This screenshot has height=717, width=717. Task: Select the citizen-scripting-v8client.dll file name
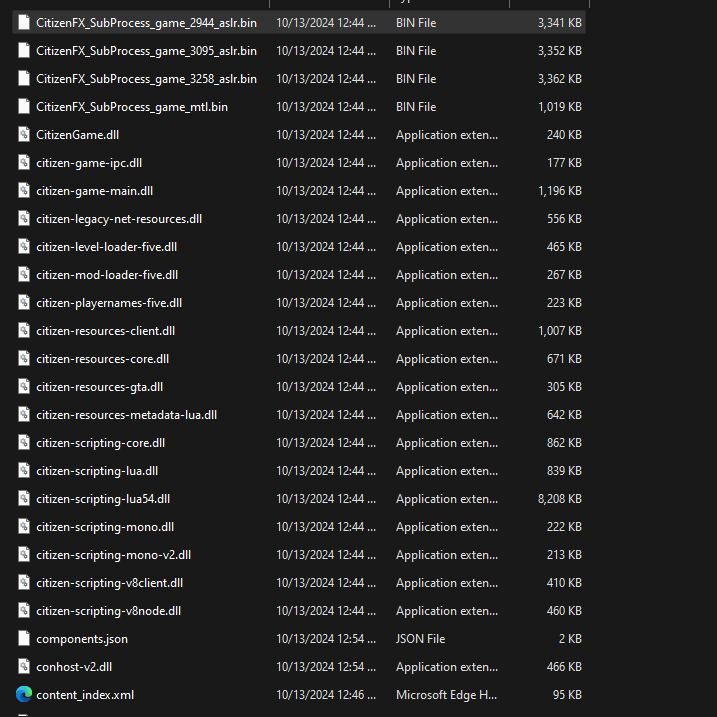109,583
